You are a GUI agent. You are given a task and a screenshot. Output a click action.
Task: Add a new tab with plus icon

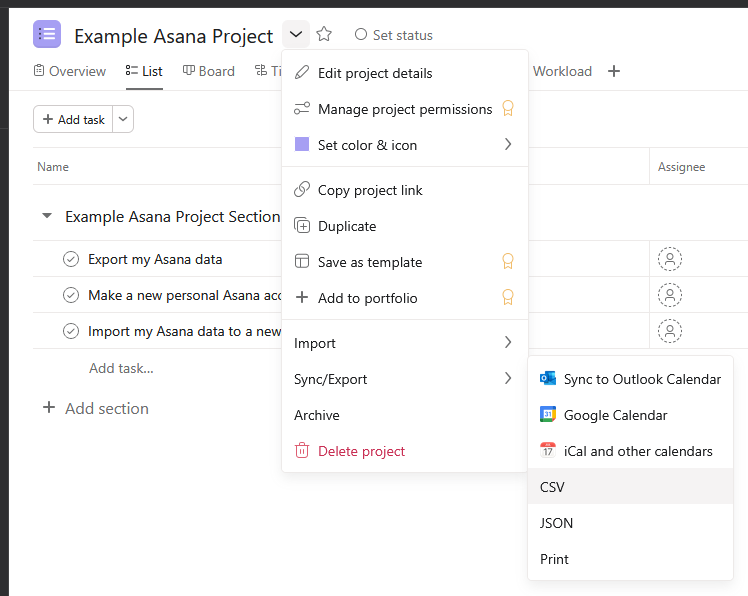click(614, 71)
